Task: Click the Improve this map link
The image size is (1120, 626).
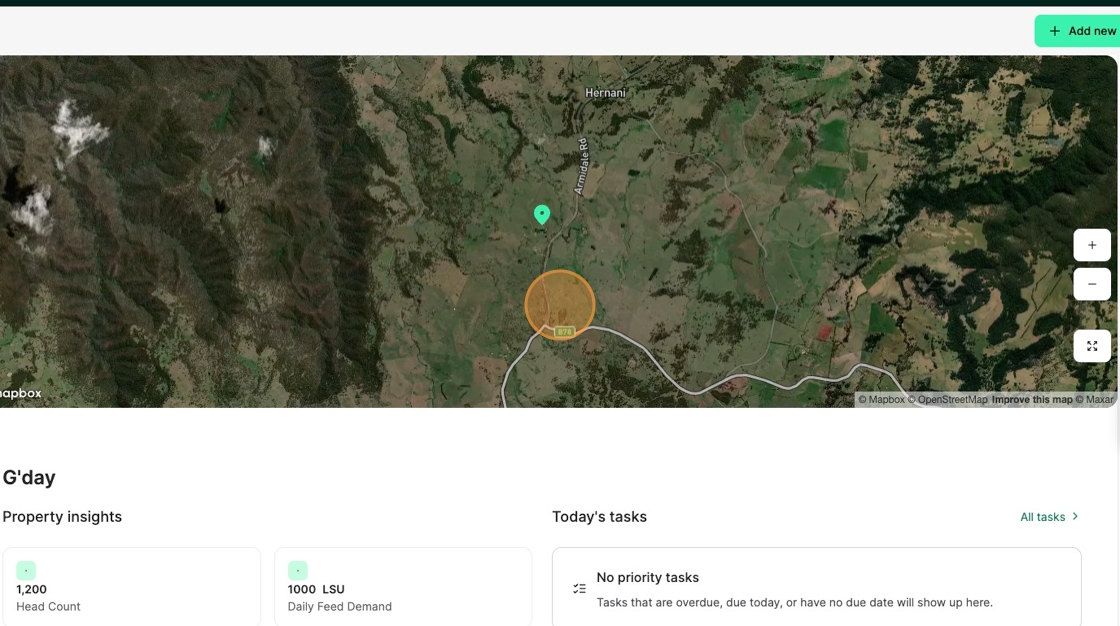Action: pos(1032,399)
